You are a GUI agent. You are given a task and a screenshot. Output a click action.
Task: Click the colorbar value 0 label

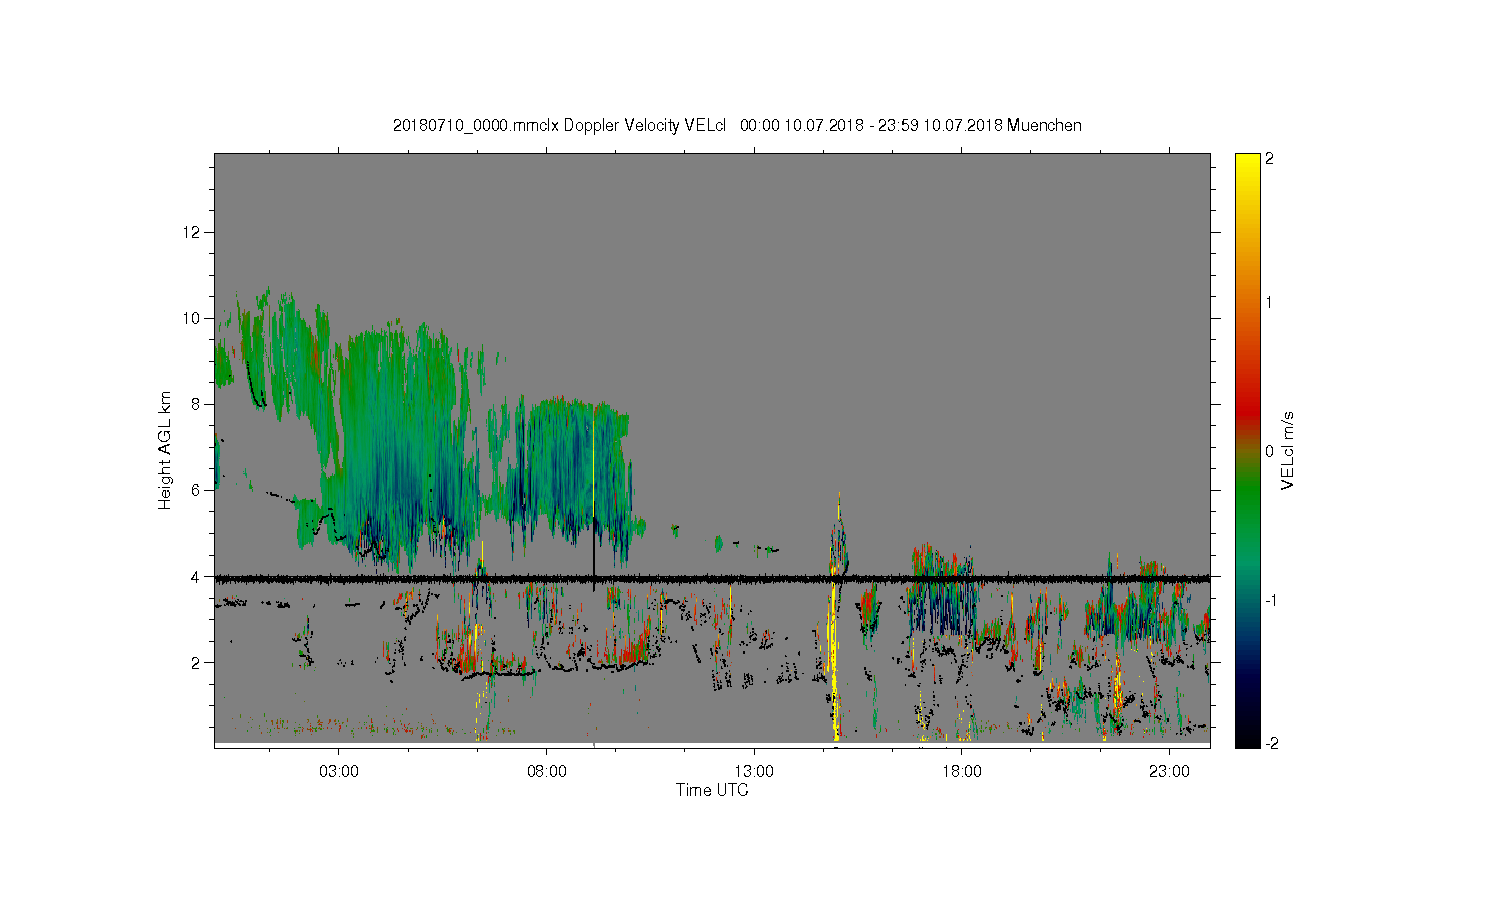(x=1269, y=451)
